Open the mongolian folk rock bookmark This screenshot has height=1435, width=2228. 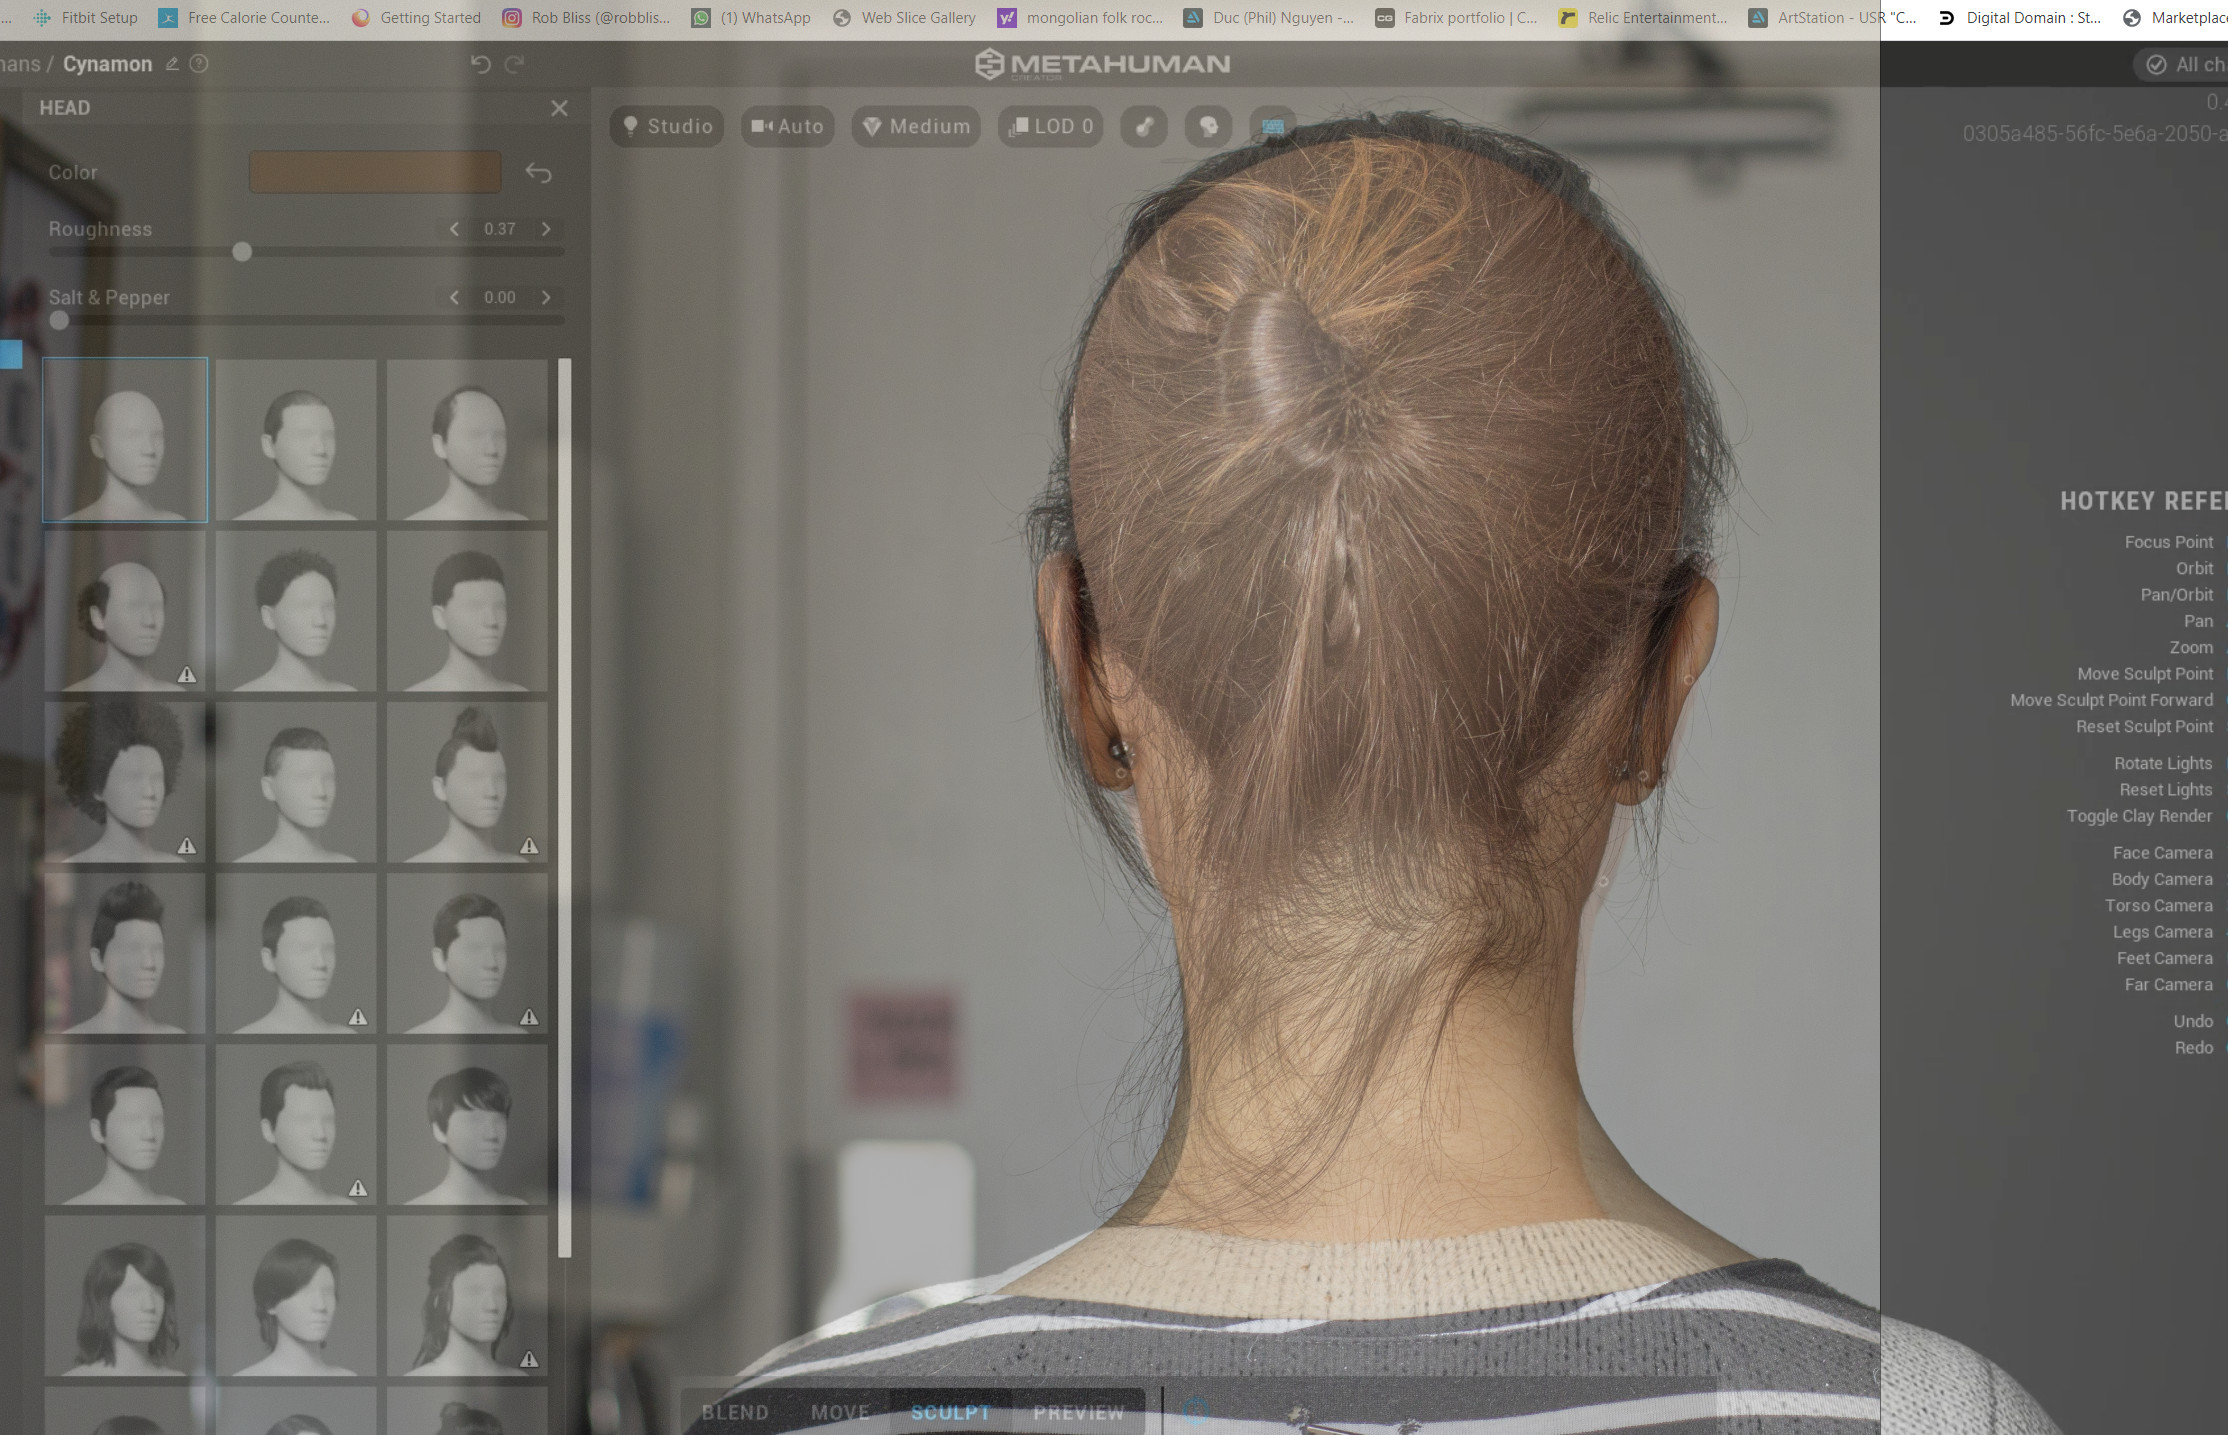[1081, 18]
